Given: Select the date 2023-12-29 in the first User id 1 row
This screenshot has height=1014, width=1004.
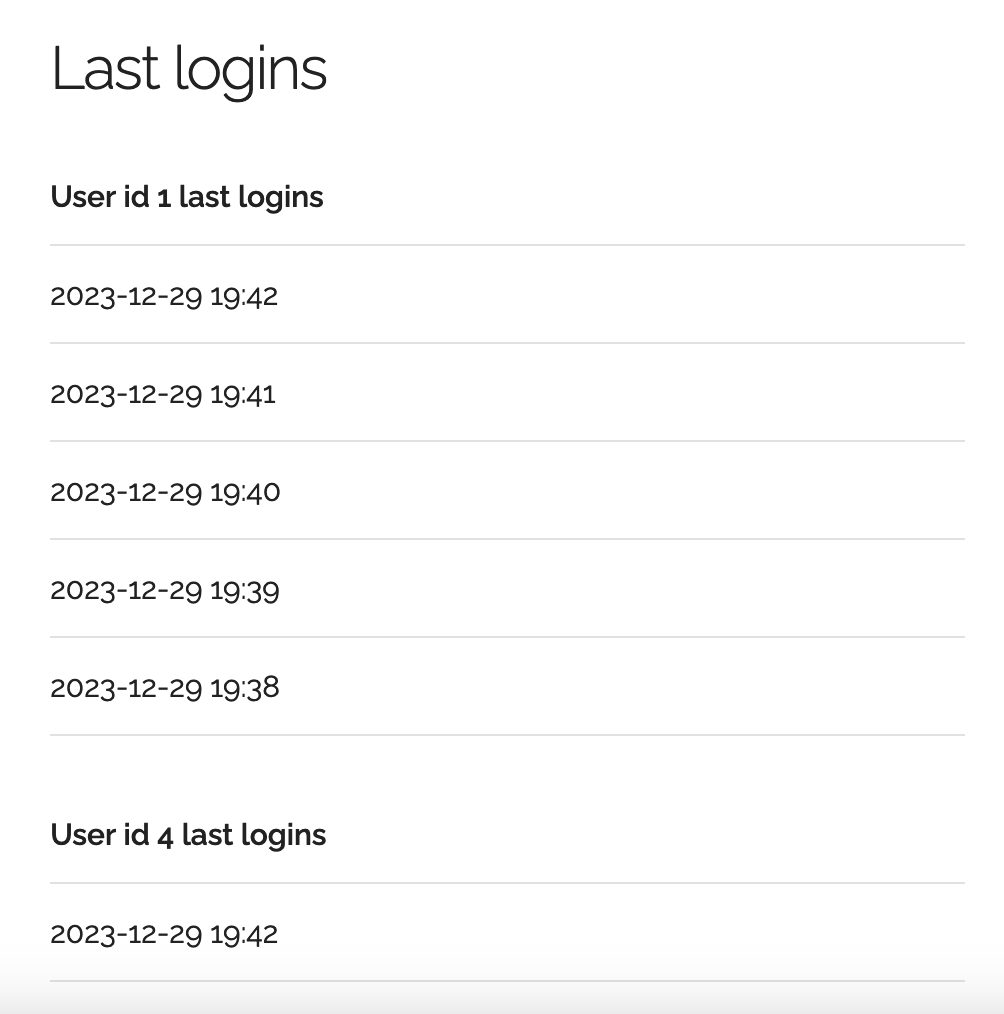Looking at the screenshot, I should 126,297.
